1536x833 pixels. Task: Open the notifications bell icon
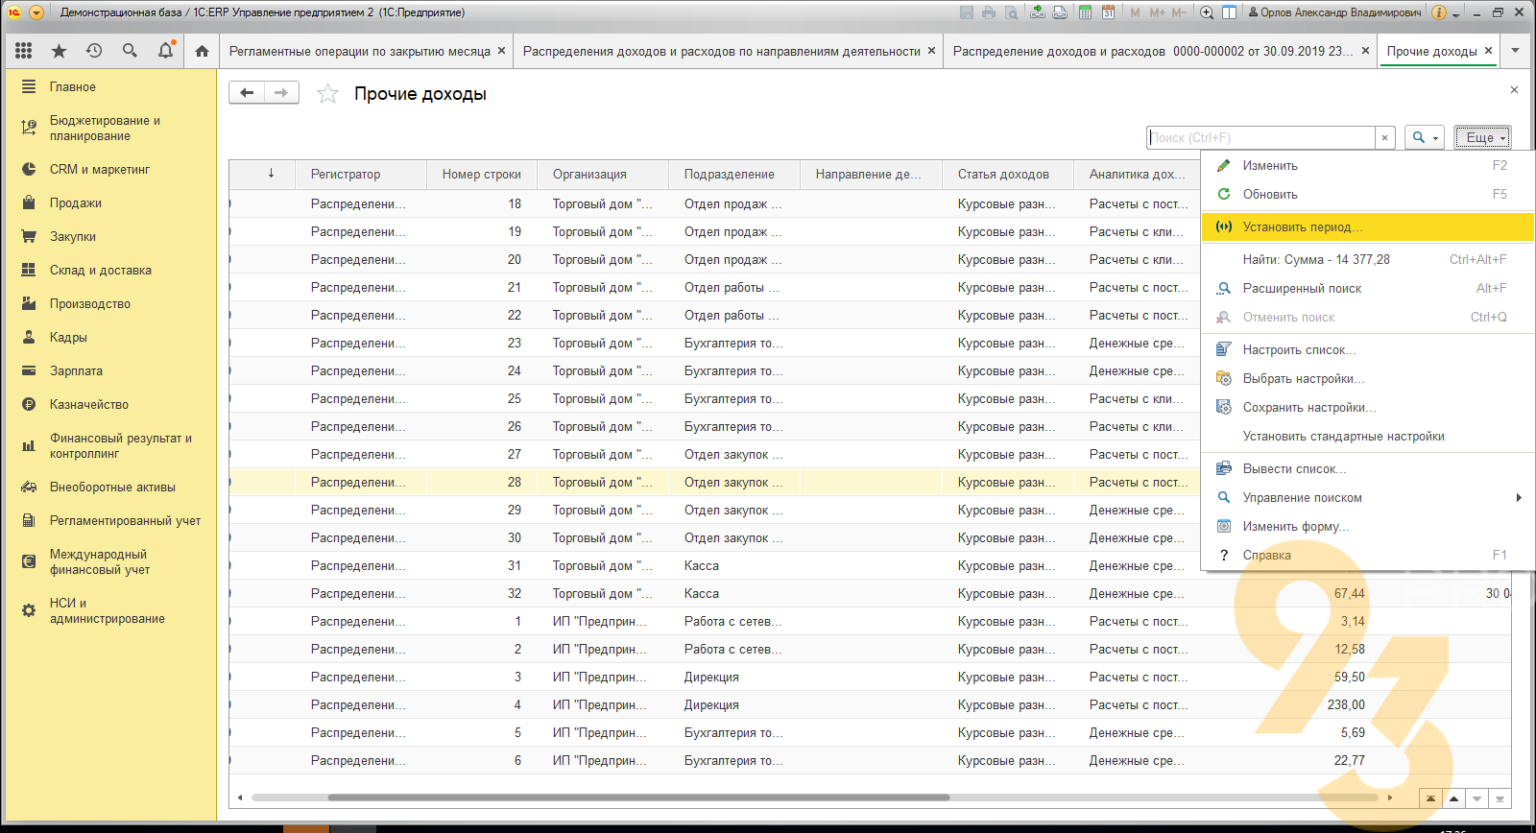[166, 50]
